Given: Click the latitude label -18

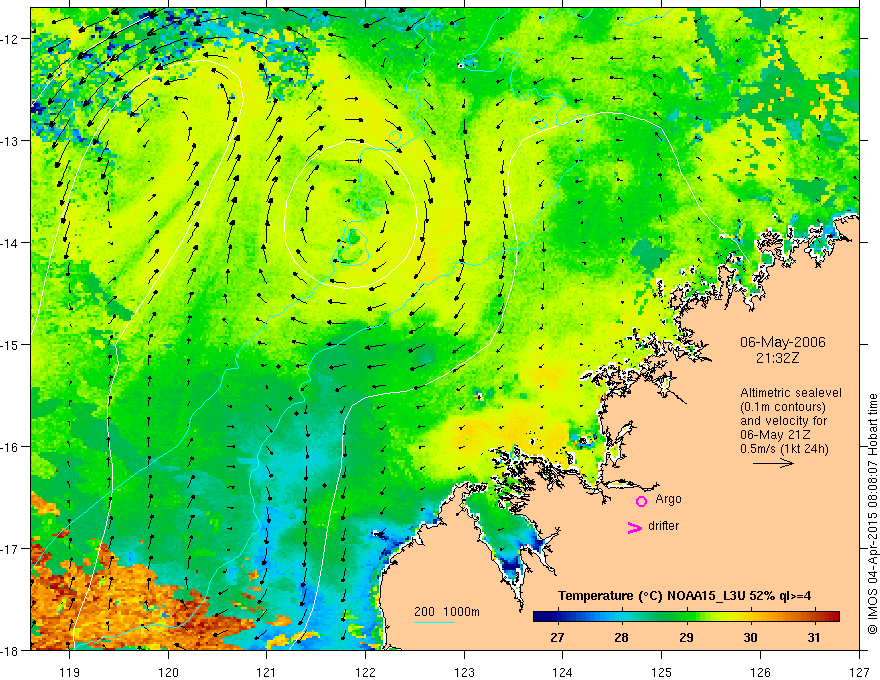Looking at the screenshot, I should (10, 650).
